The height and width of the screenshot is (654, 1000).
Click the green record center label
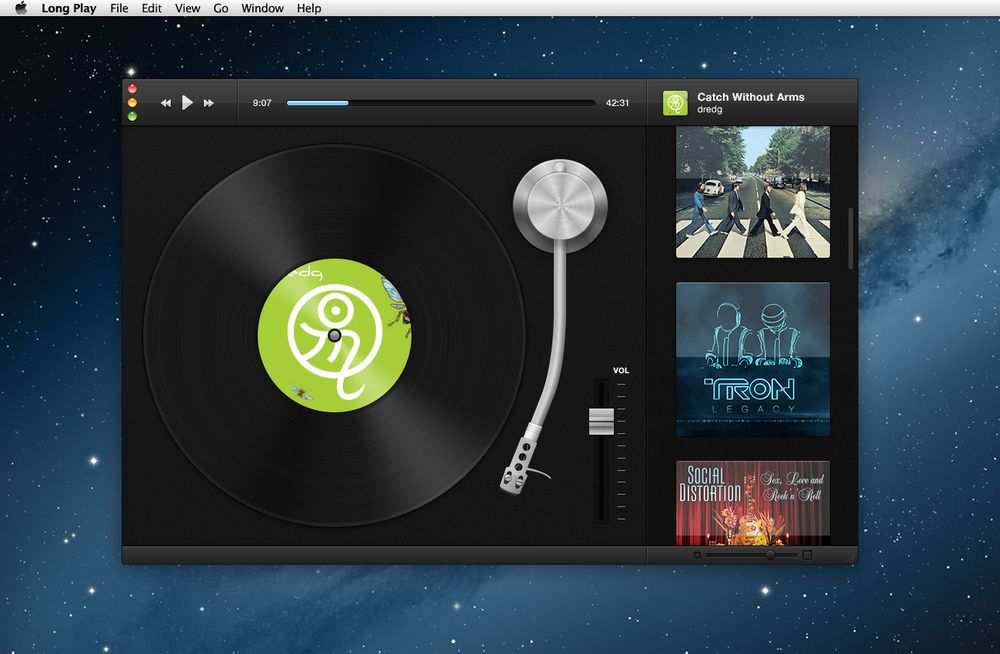[334, 335]
